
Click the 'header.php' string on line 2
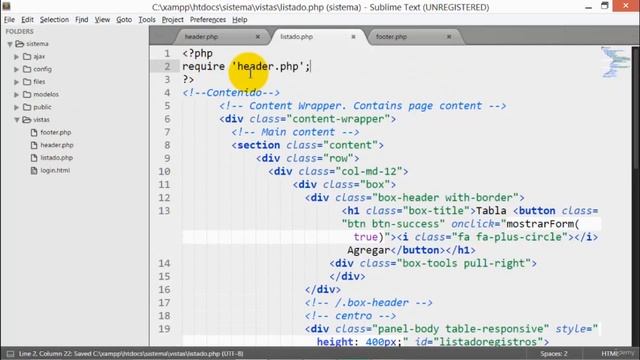coord(268,66)
